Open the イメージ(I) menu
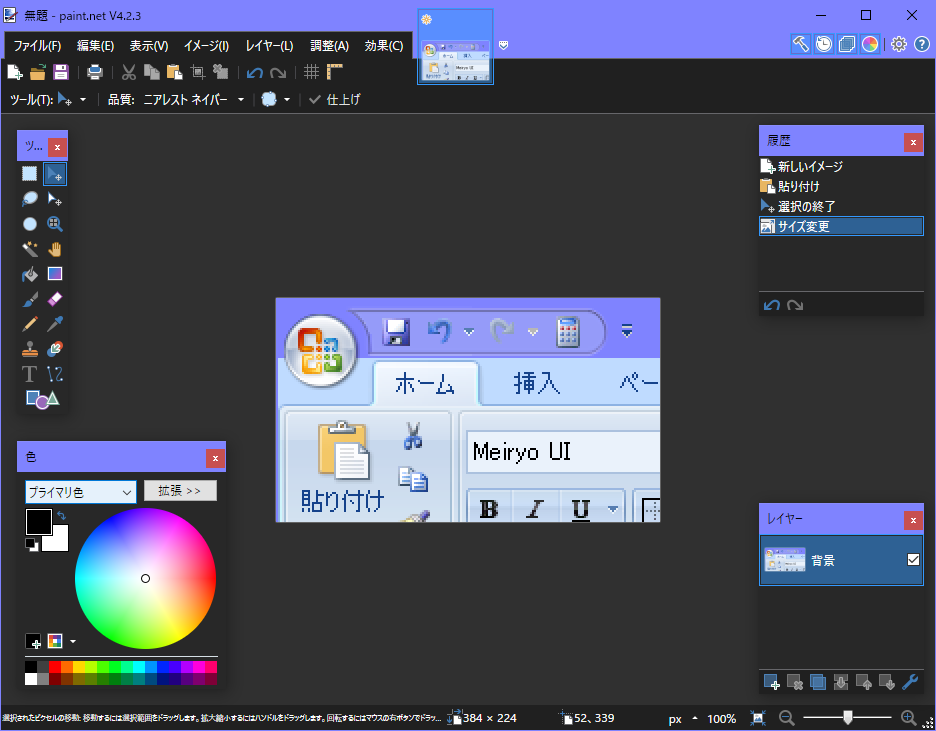Viewport: 936px width, 731px height. pyautogui.click(x=207, y=46)
